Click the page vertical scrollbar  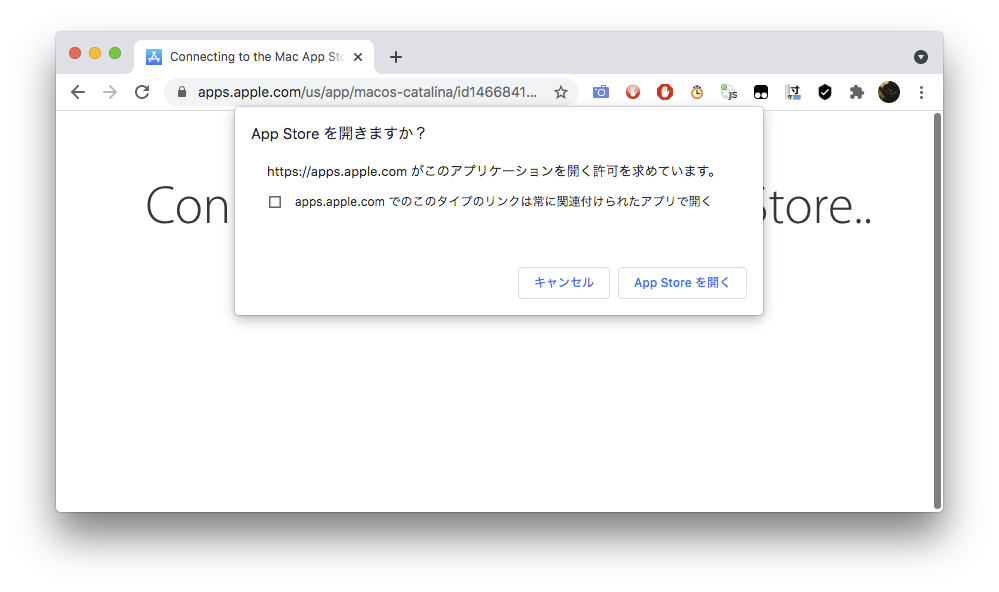[937, 311]
